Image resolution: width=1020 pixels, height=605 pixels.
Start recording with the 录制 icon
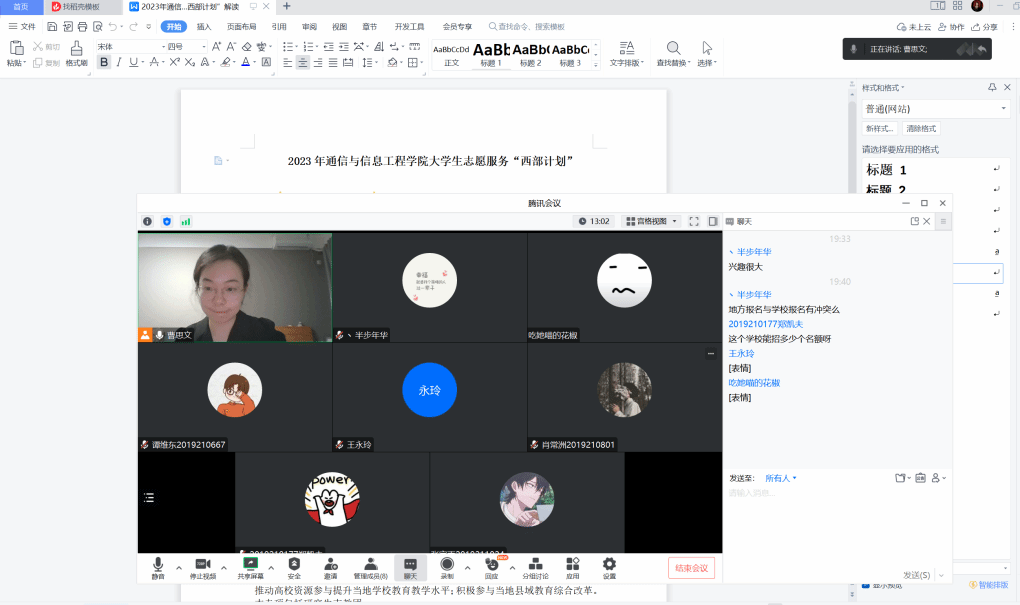[x=447, y=567]
